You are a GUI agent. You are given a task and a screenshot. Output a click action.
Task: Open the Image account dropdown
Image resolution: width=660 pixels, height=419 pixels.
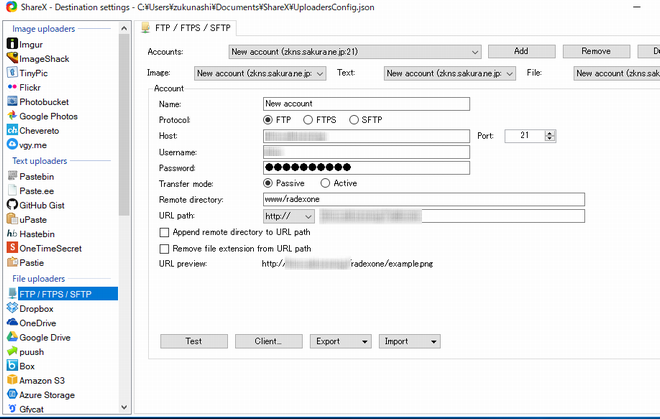(x=260, y=73)
